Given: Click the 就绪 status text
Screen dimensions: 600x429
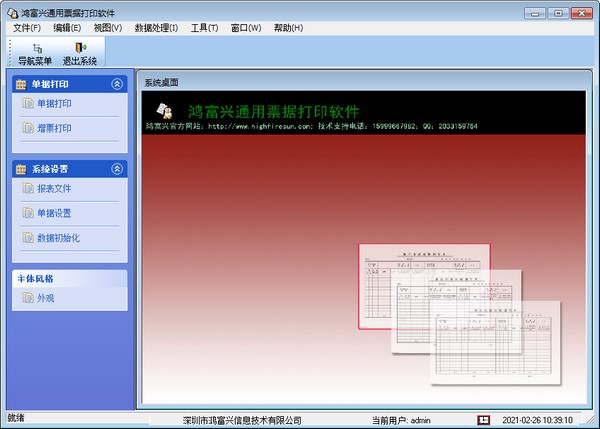Looking at the screenshot, I should click(x=16, y=418).
